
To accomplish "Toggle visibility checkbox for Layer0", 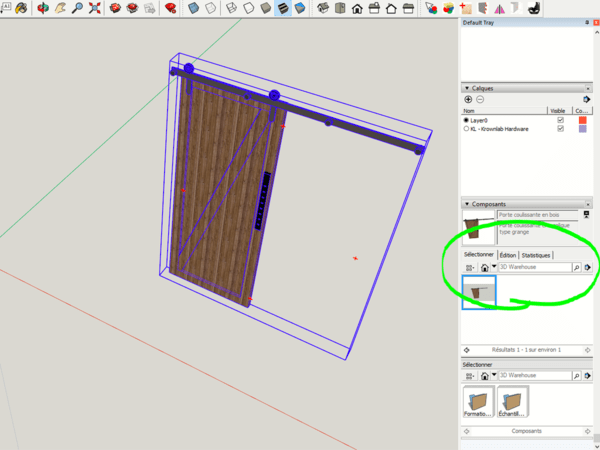I will pyautogui.click(x=560, y=120).
